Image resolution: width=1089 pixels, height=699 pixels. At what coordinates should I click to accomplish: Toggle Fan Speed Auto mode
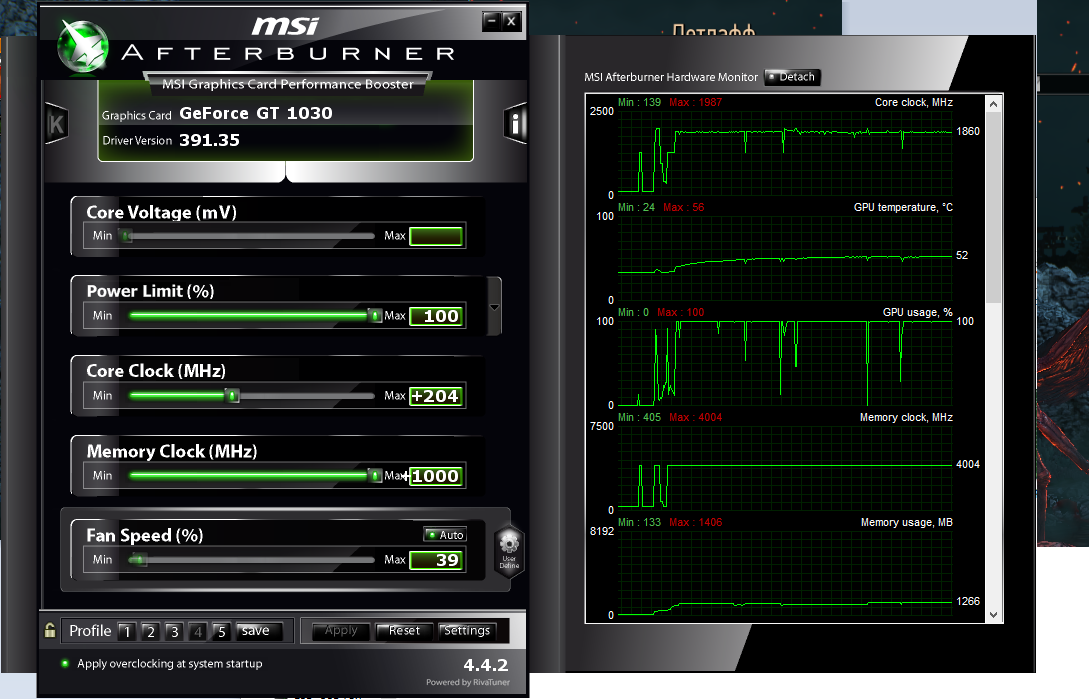[x=445, y=534]
